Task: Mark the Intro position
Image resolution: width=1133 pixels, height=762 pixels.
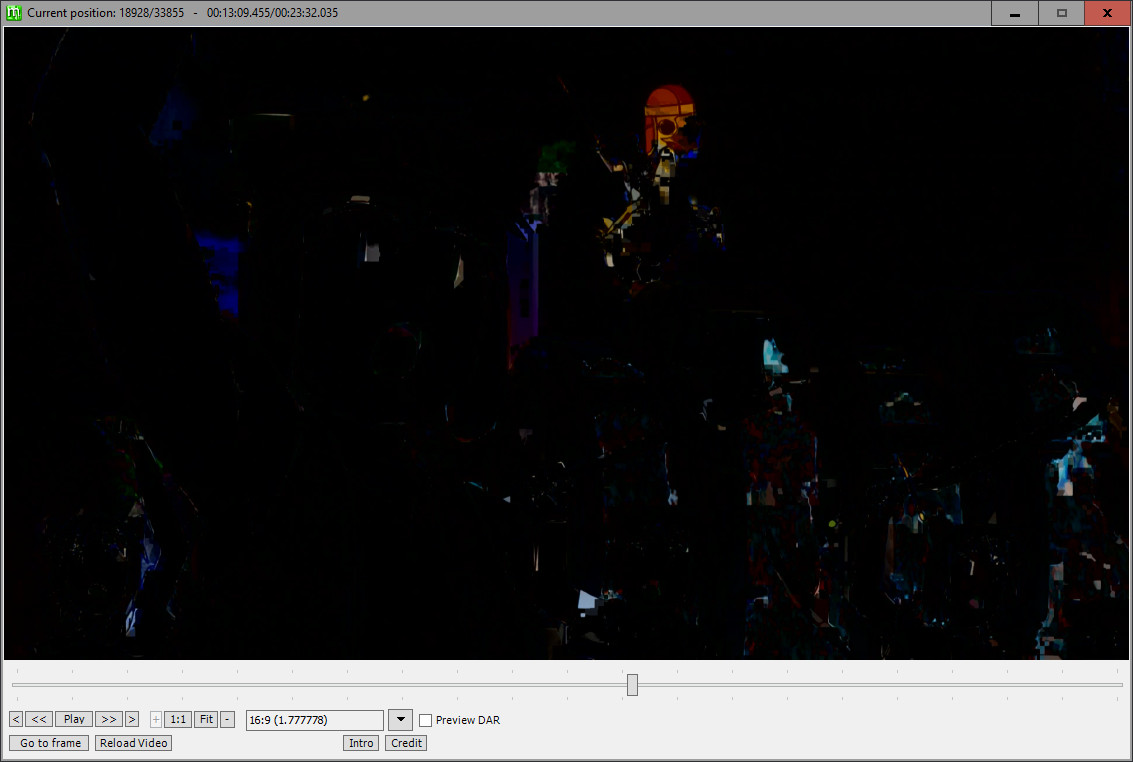Action: 361,742
